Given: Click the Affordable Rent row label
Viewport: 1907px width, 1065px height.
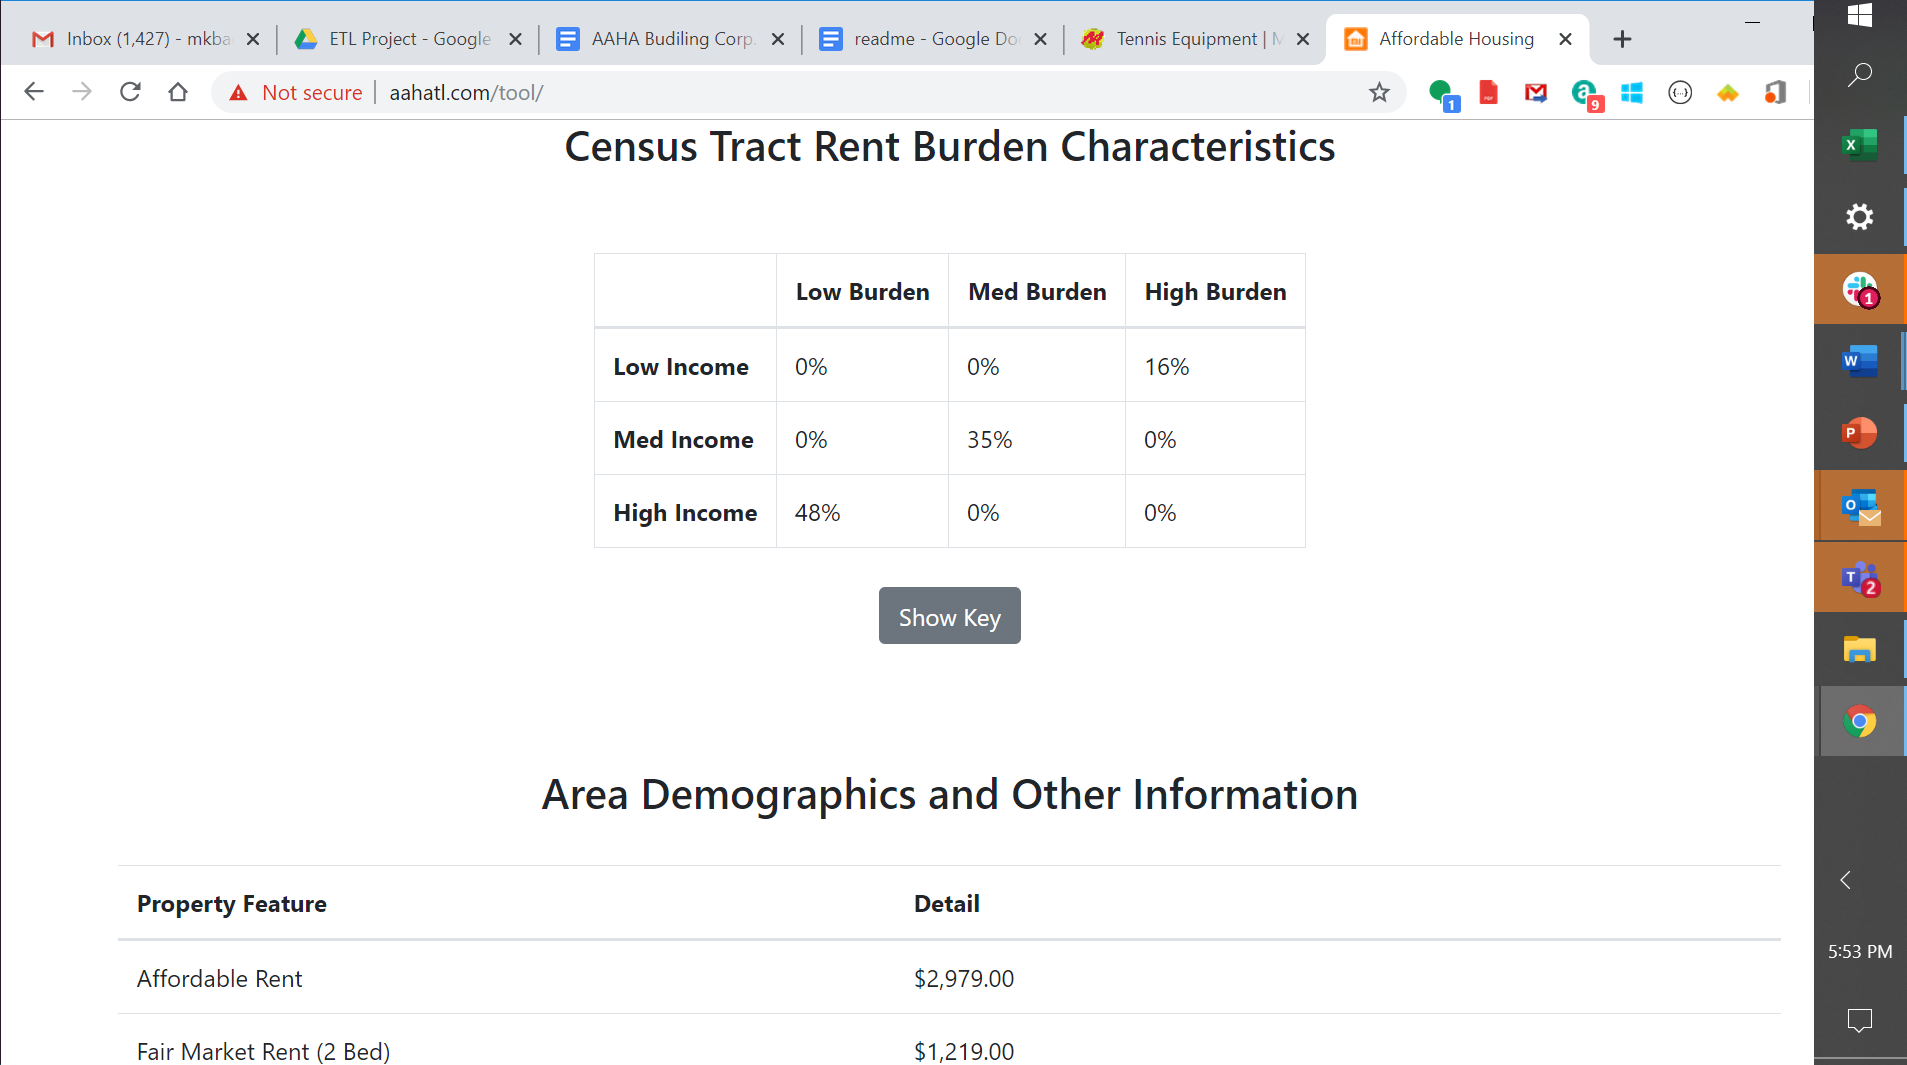Looking at the screenshot, I should tap(219, 979).
